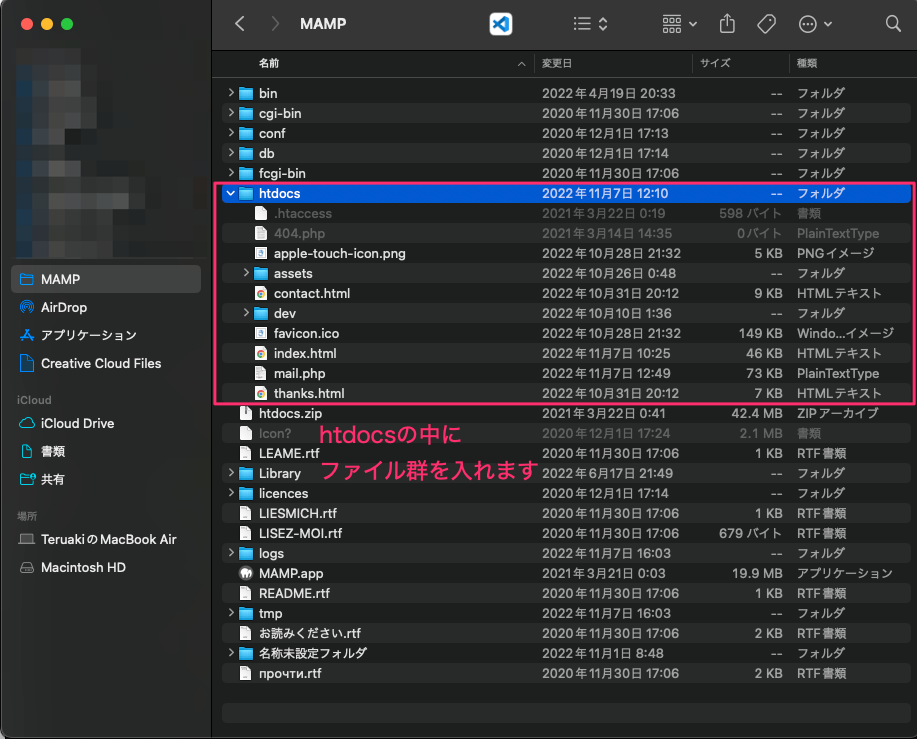This screenshot has height=739, width=917.
Task: Collapse the htdocs folder
Action: [x=230, y=193]
